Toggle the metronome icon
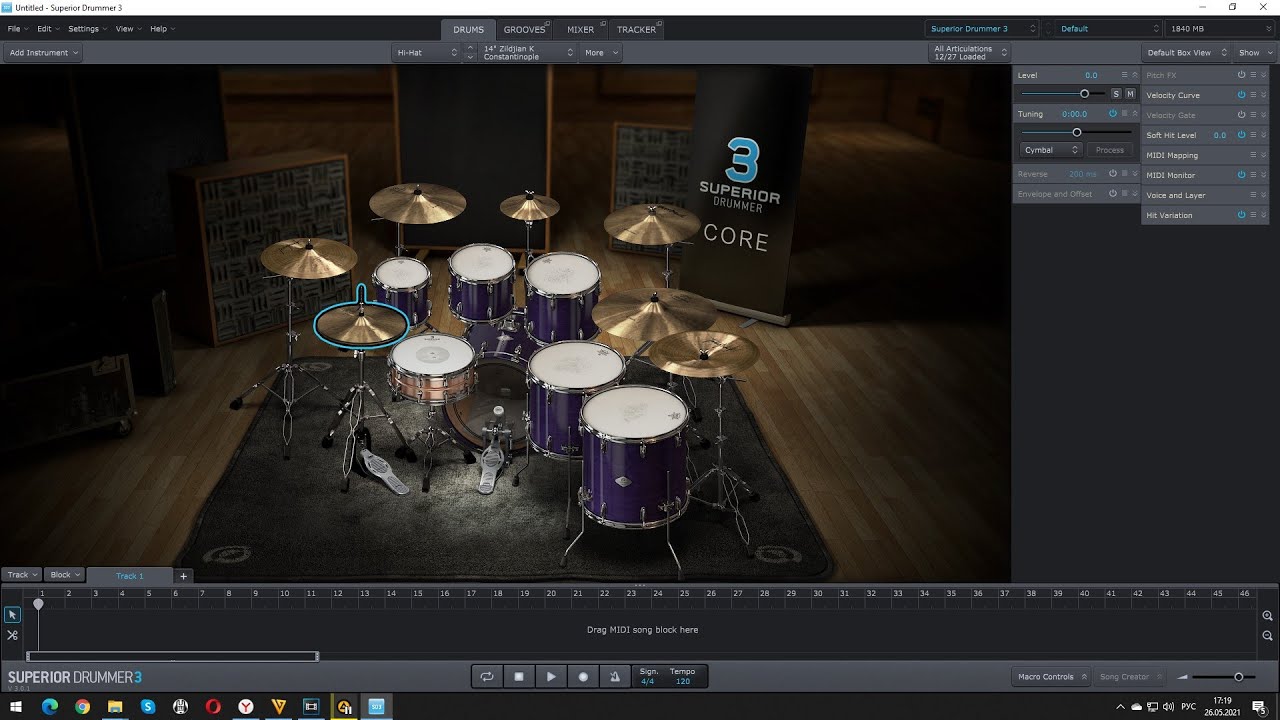This screenshot has height=720, width=1280. (615, 677)
